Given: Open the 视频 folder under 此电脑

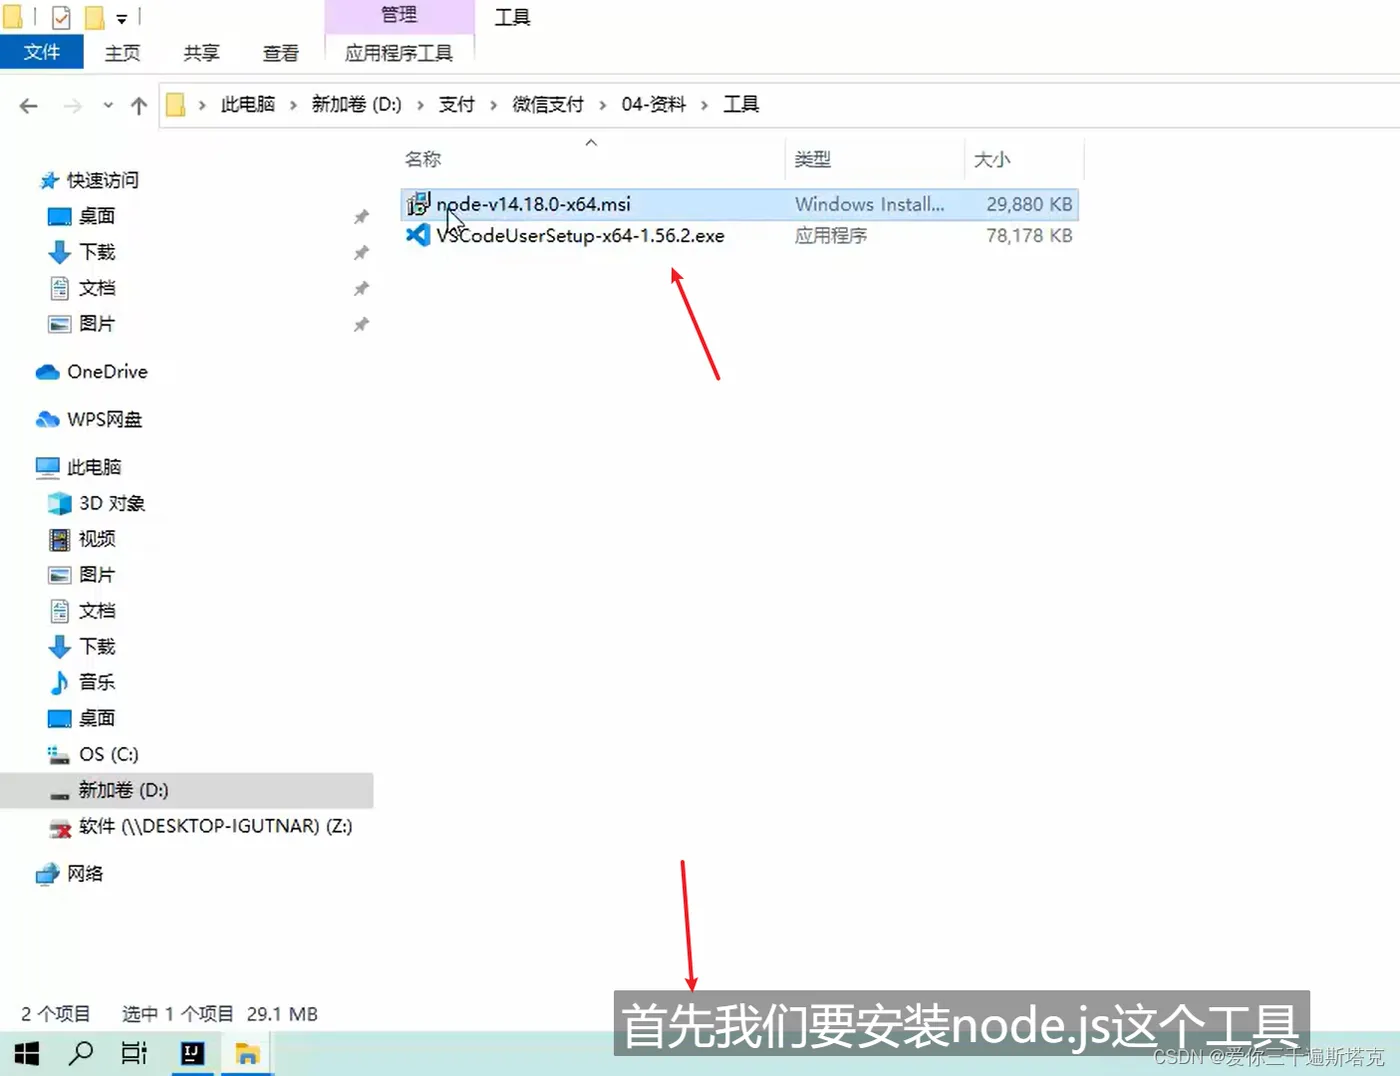Looking at the screenshot, I should 96,539.
